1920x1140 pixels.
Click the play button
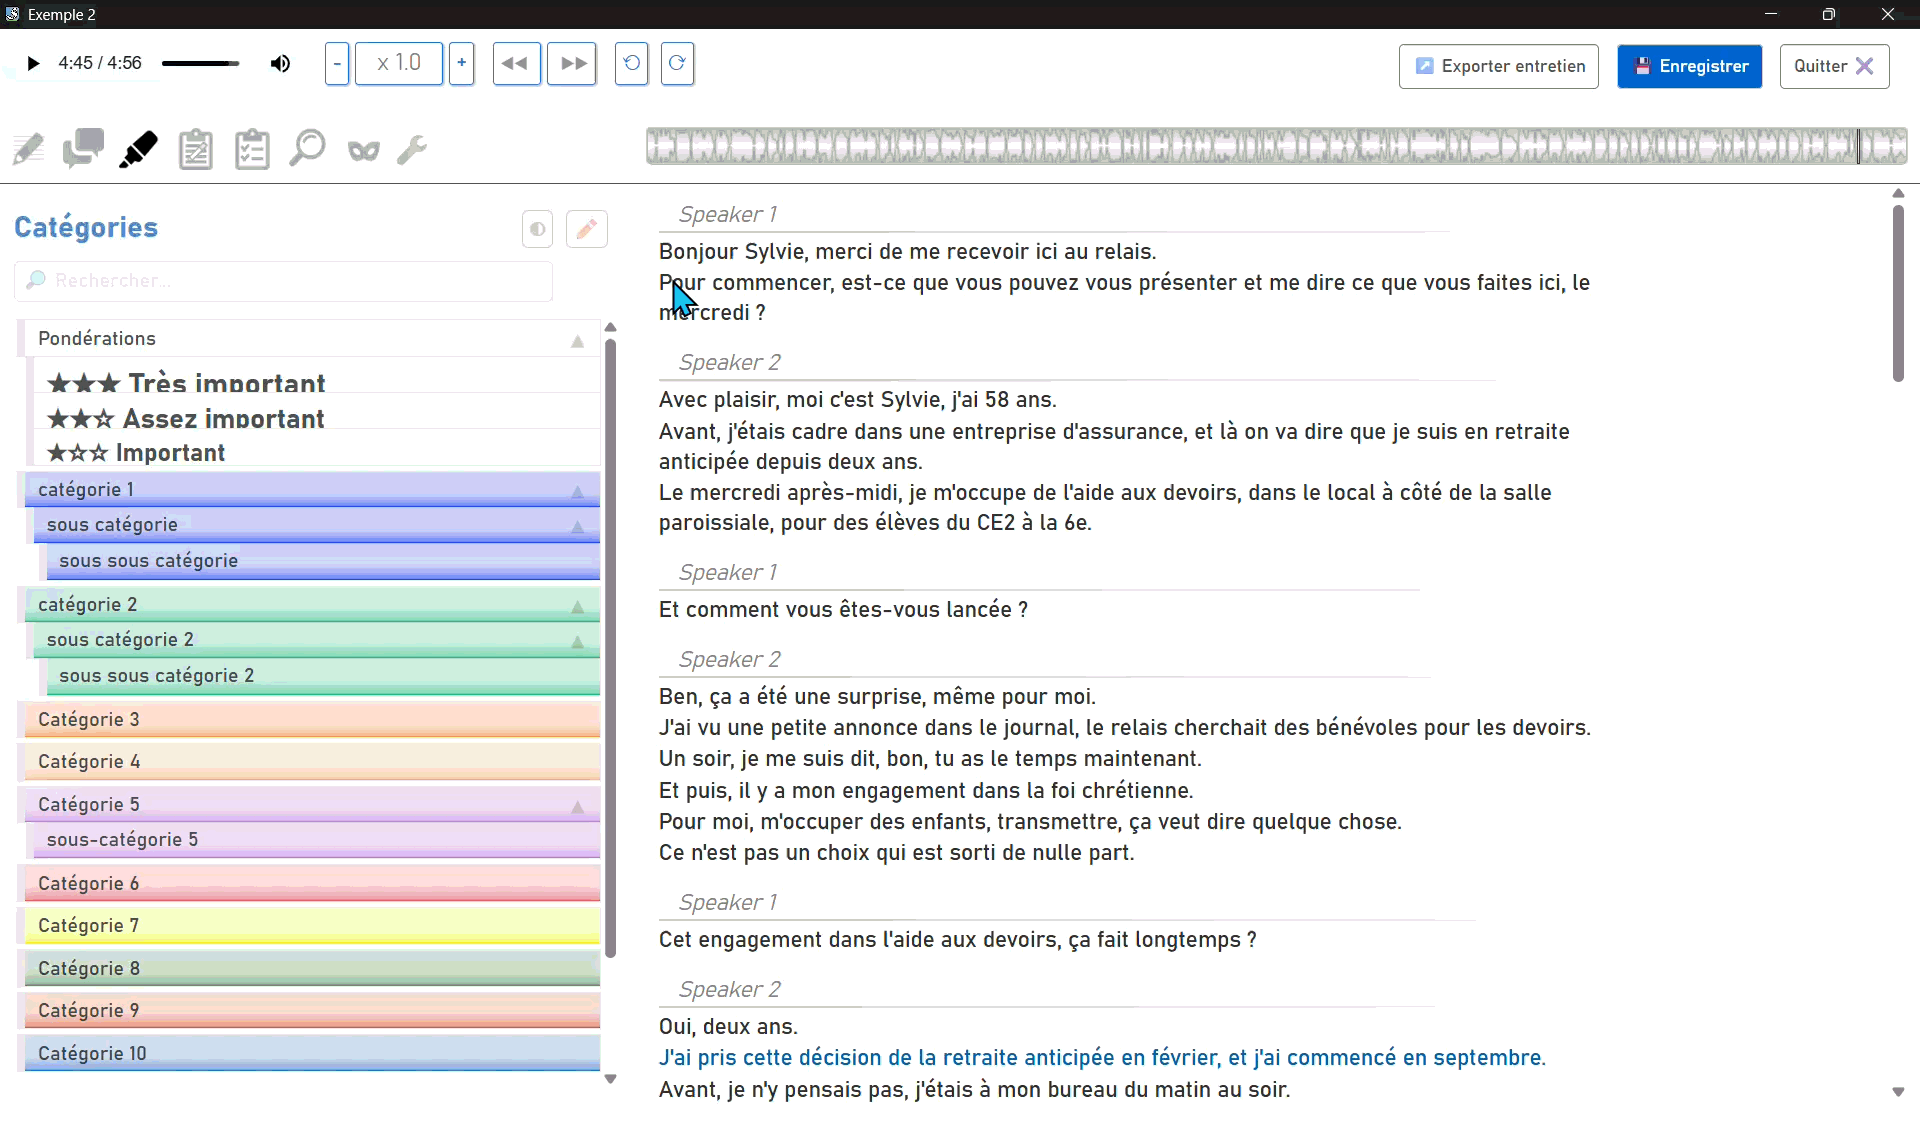33,64
